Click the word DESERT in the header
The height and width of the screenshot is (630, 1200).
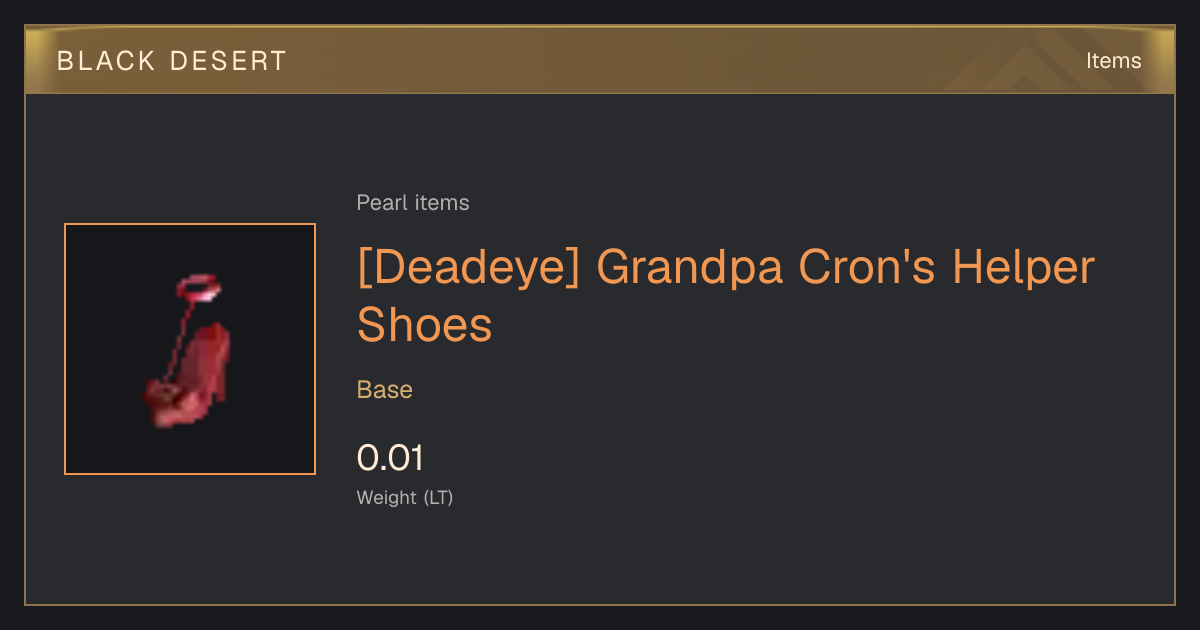point(229,61)
